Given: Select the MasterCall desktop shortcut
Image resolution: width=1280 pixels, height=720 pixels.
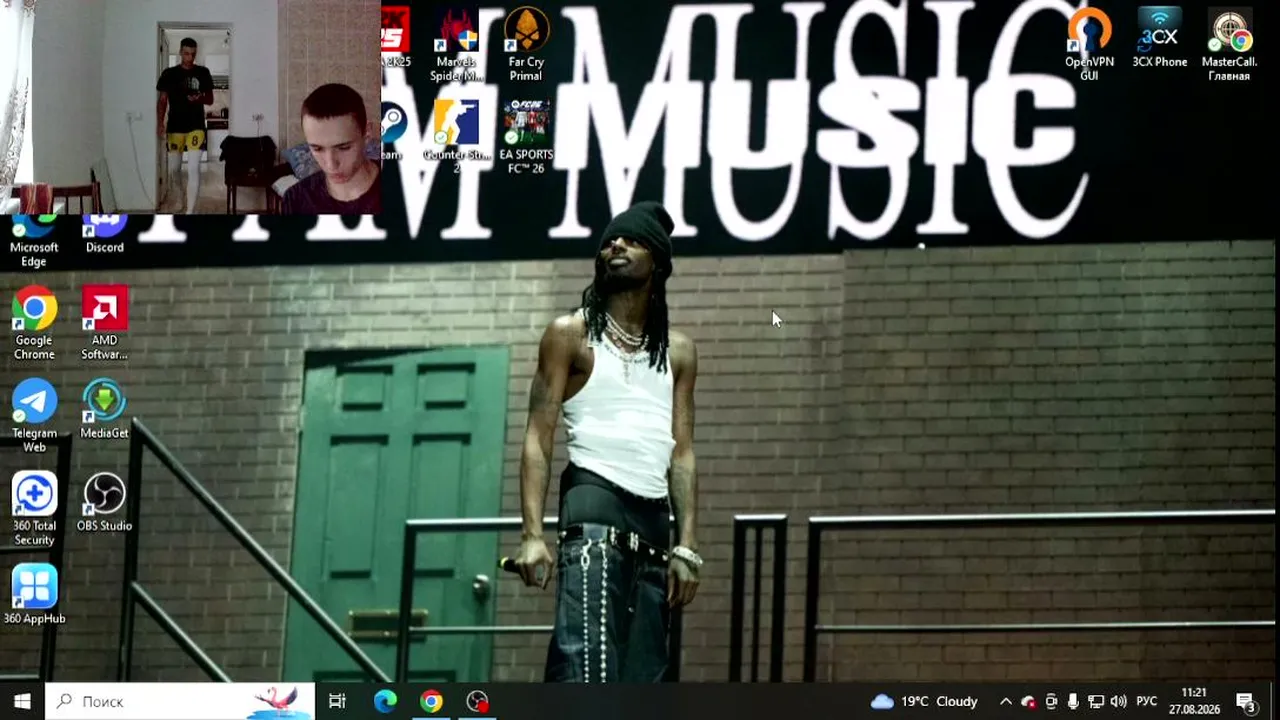Looking at the screenshot, I should click(1229, 45).
